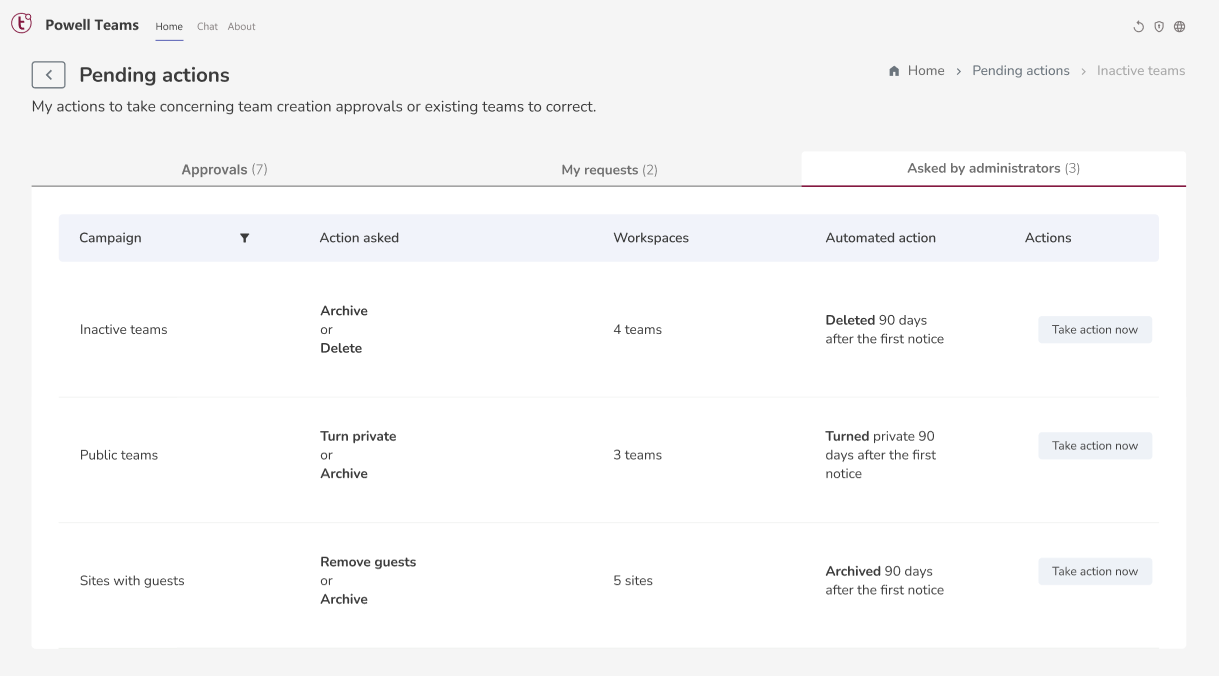Viewport: 1219px width, 676px height.
Task: Click the Action asked column header
Action: click(359, 238)
